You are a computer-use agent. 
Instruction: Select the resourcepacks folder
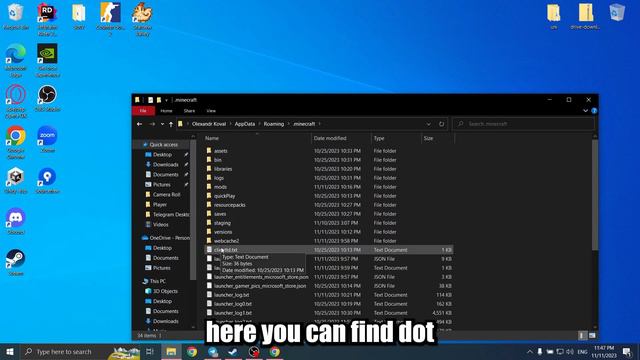229,205
